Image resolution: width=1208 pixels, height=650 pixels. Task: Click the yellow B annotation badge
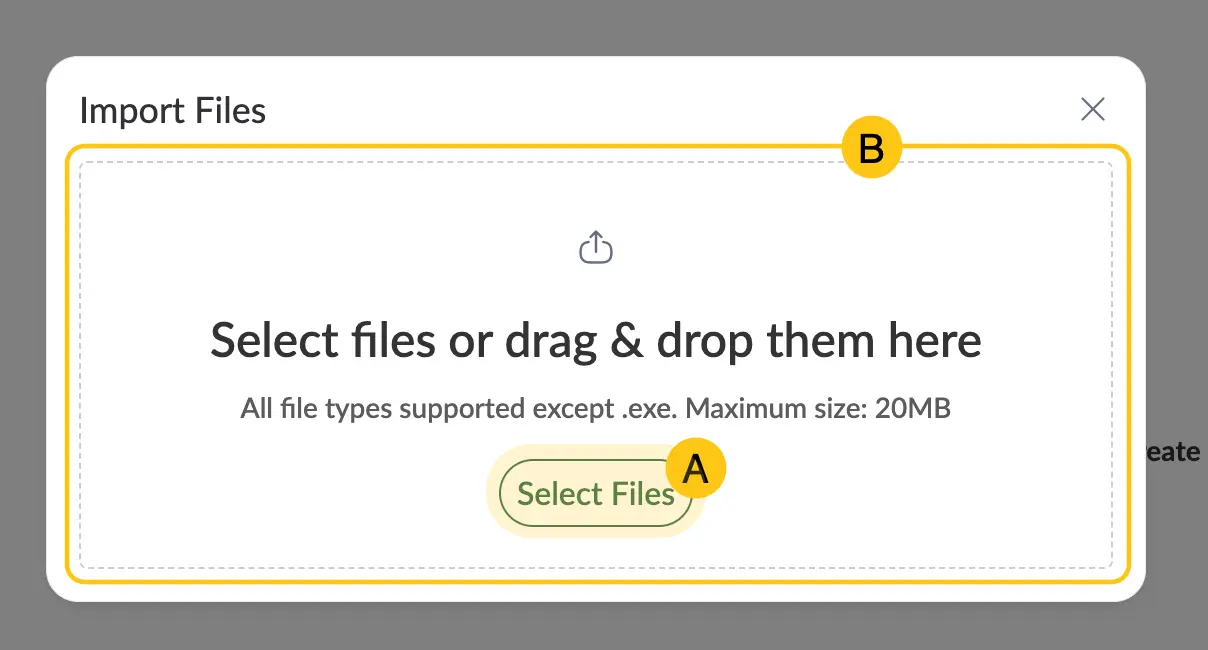click(872, 149)
